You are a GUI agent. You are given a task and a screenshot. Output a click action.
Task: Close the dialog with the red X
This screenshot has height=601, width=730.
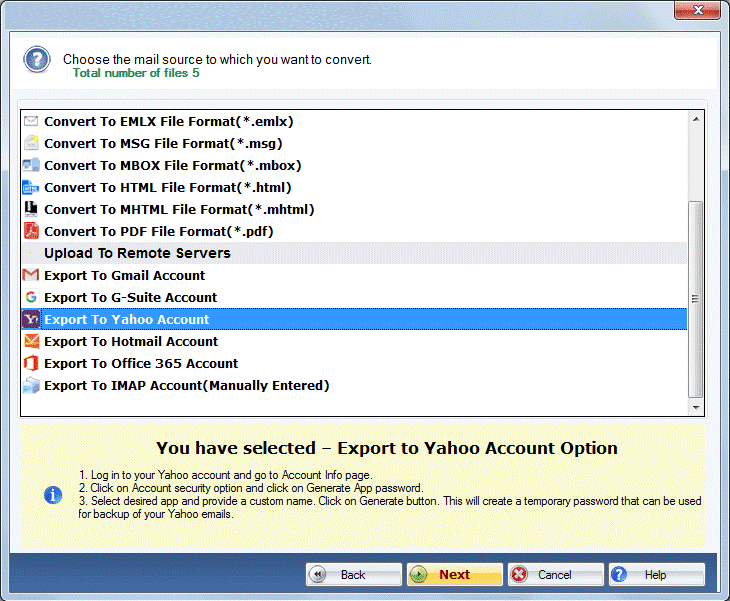[x=697, y=10]
